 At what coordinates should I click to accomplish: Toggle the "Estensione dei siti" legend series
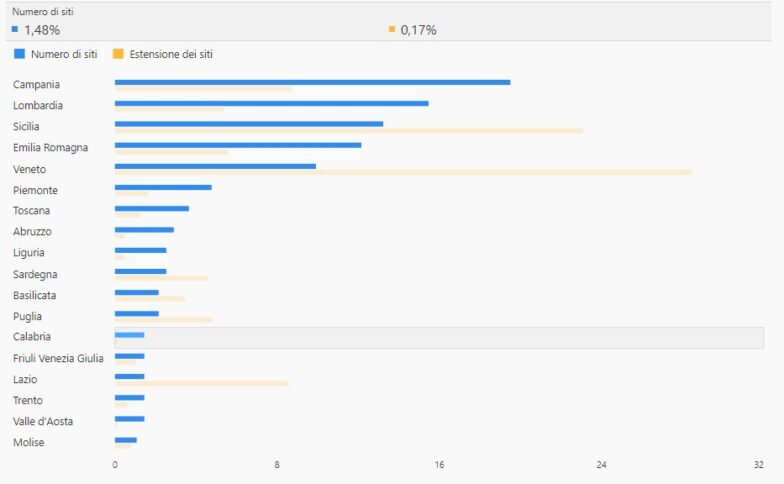(170, 54)
